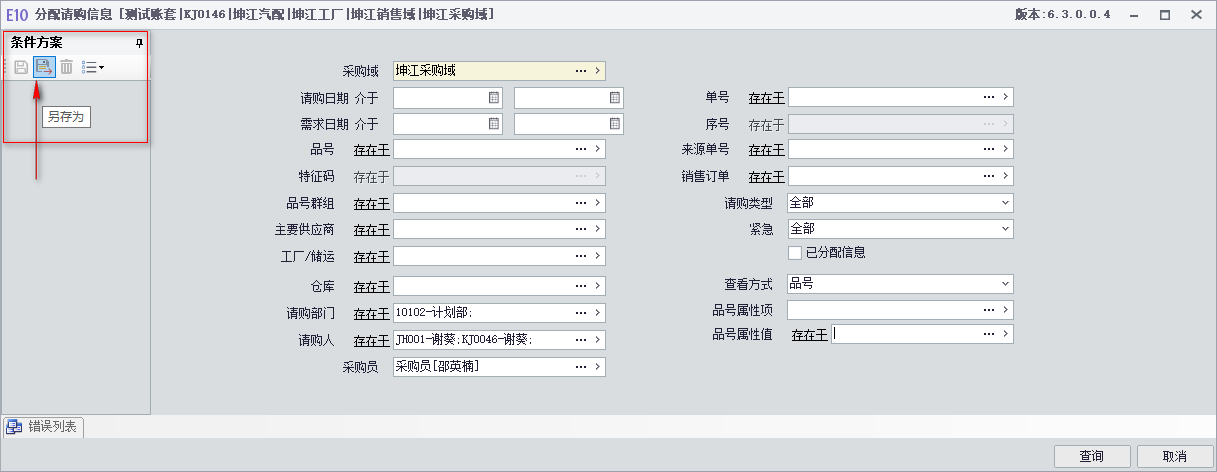The image size is (1217, 472).
Task: Click the right arrow in 请购人 field
Action: click(598, 340)
